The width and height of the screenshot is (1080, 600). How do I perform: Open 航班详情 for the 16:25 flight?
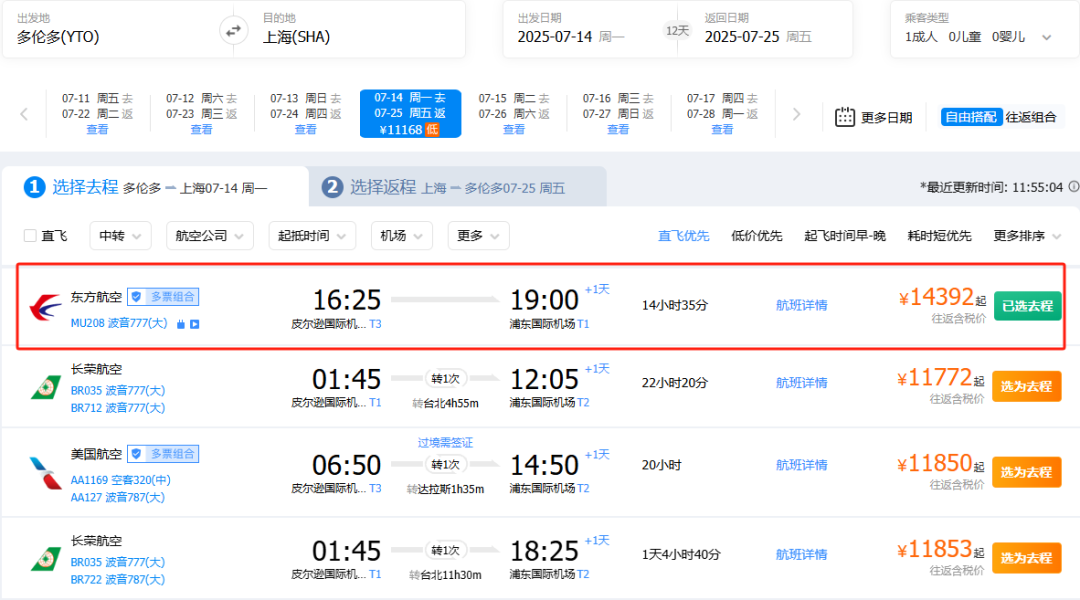(802, 305)
